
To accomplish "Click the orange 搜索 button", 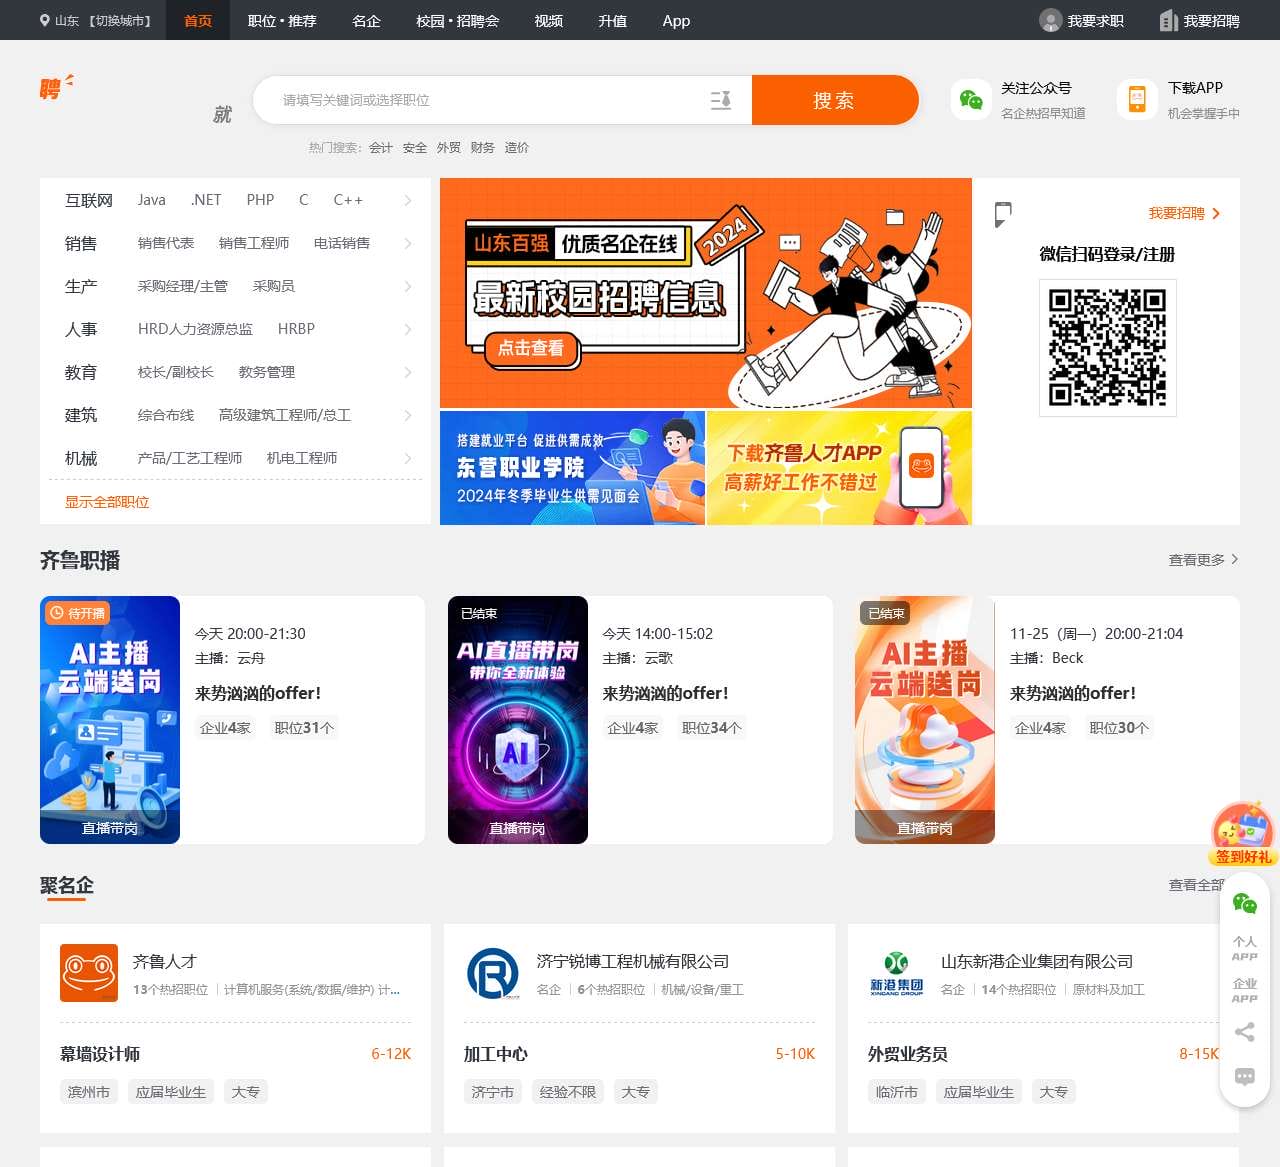I will (x=834, y=100).
